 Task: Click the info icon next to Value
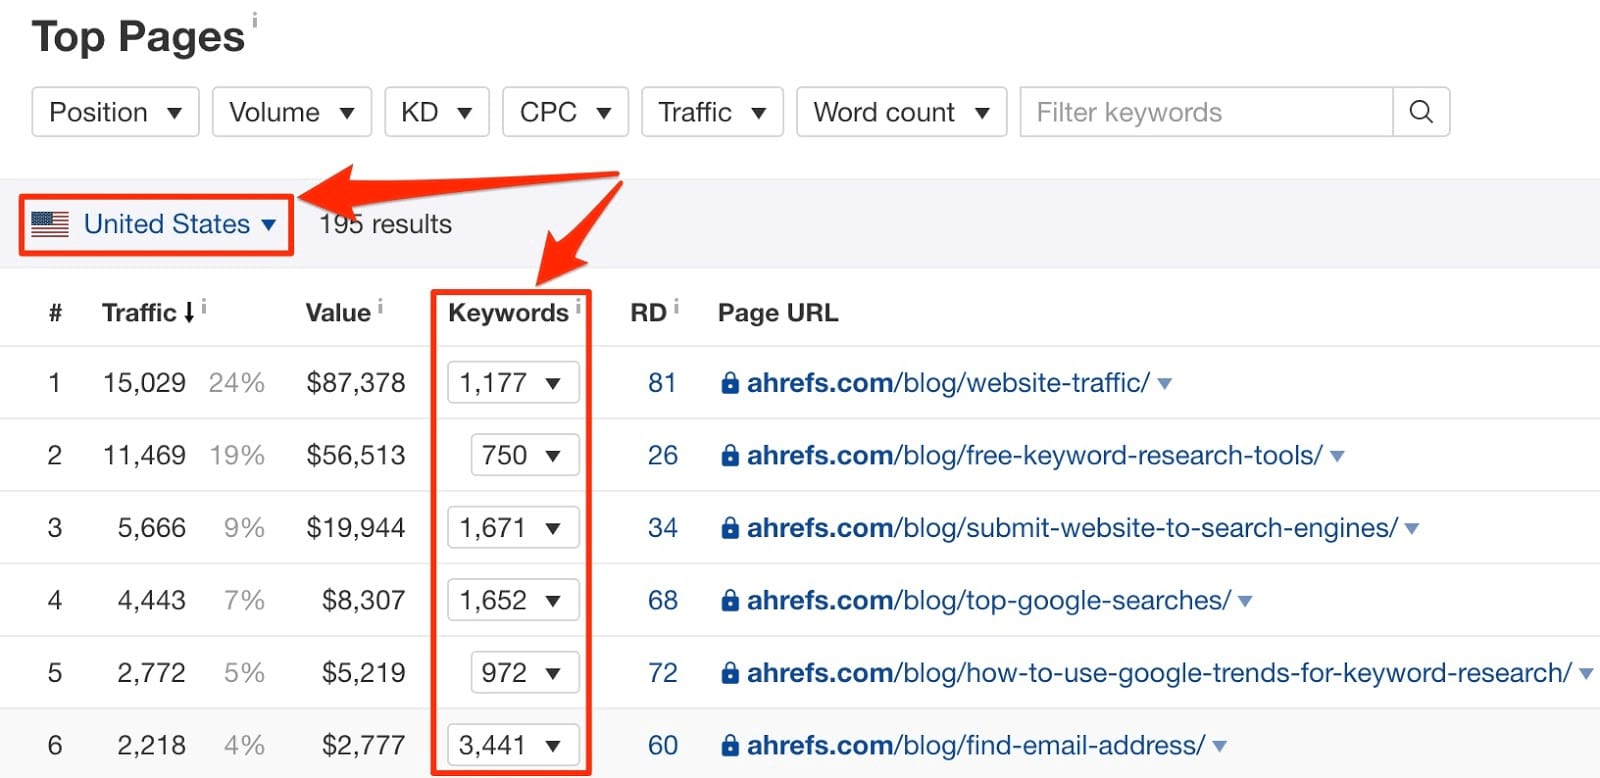coord(380,307)
